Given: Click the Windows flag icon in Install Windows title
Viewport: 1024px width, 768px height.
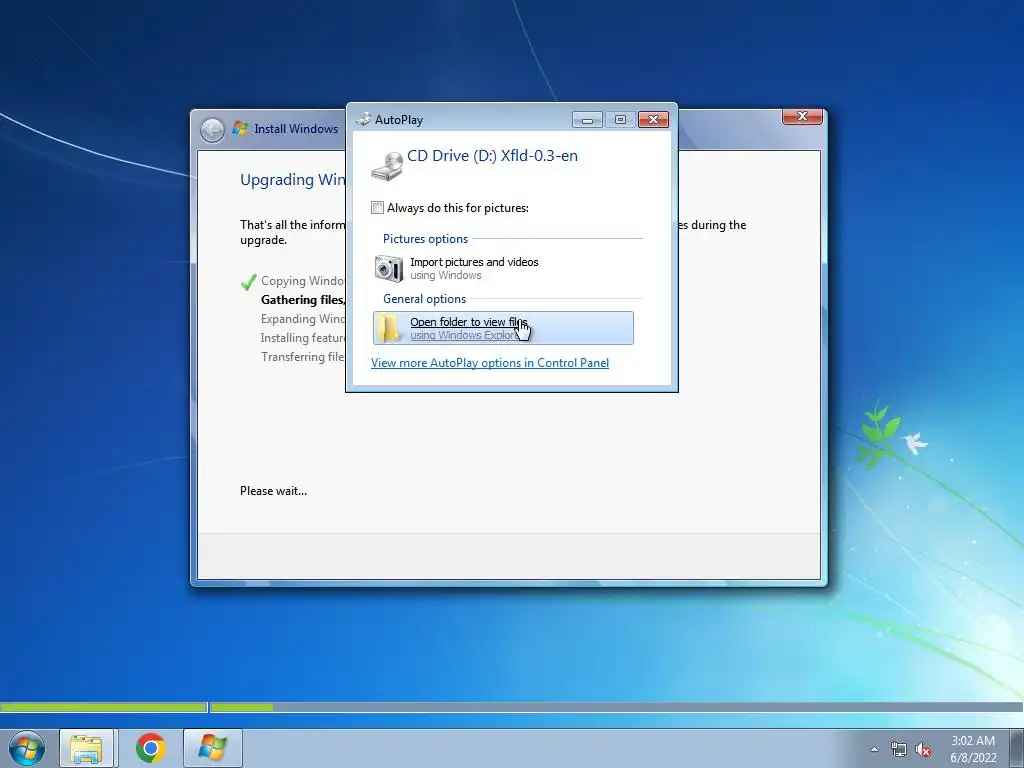Looking at the screenshot, I should click(240, 128).
